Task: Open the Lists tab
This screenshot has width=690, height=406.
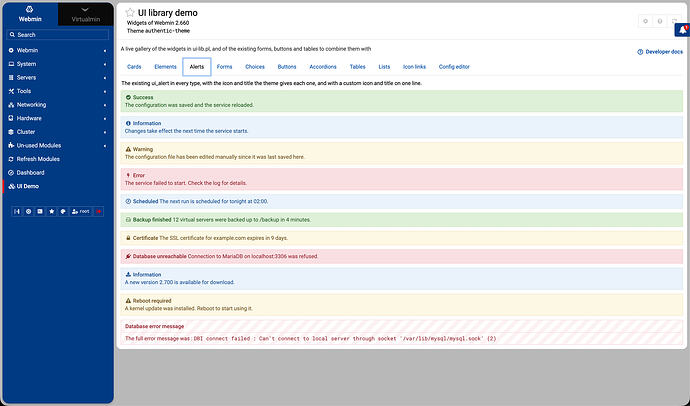Action: 384,67
